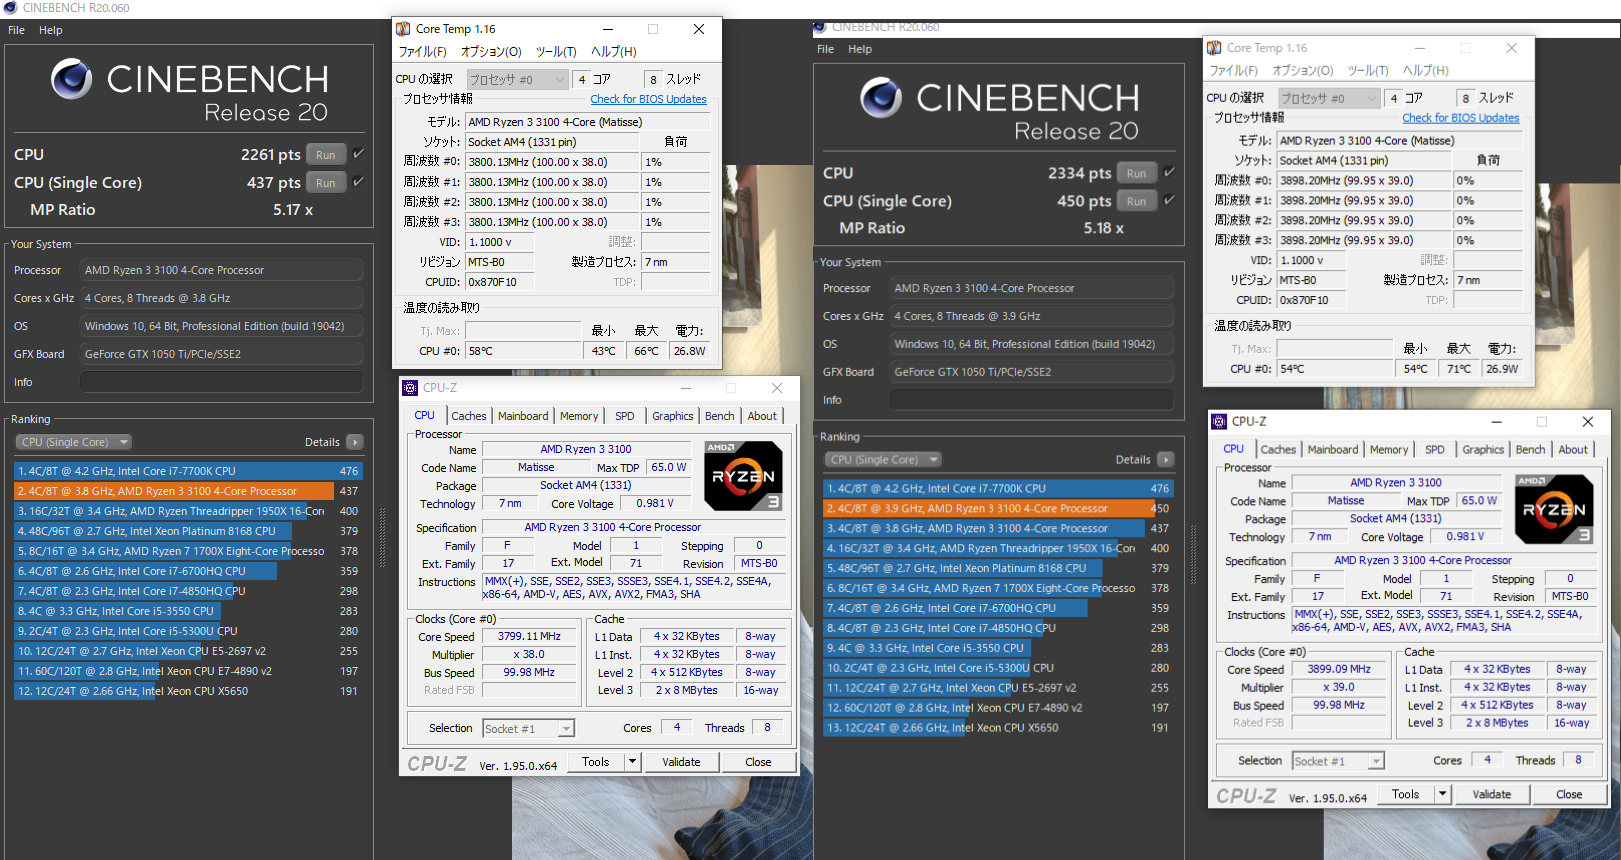
Task: Toggle the CPU (Single Core) checkbox beside 450 pts
Action: (1169, 200)
